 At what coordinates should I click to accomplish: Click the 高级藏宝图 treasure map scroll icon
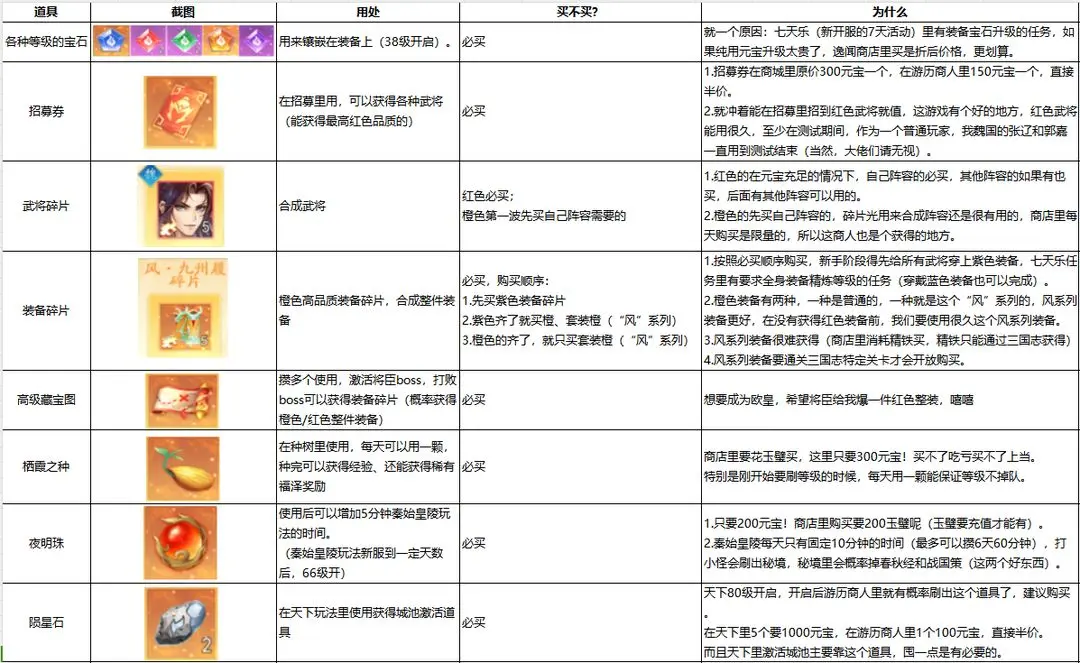(183, 398)
